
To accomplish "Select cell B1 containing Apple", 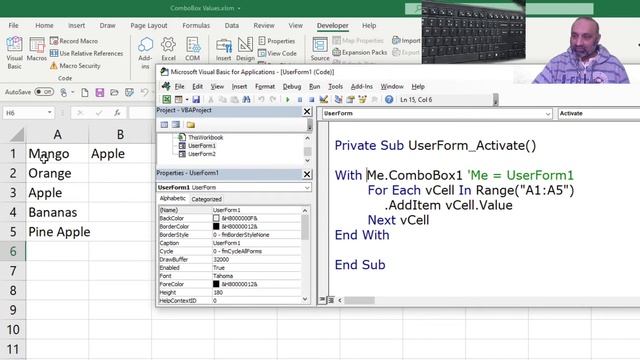I will [x=120, y=153].
